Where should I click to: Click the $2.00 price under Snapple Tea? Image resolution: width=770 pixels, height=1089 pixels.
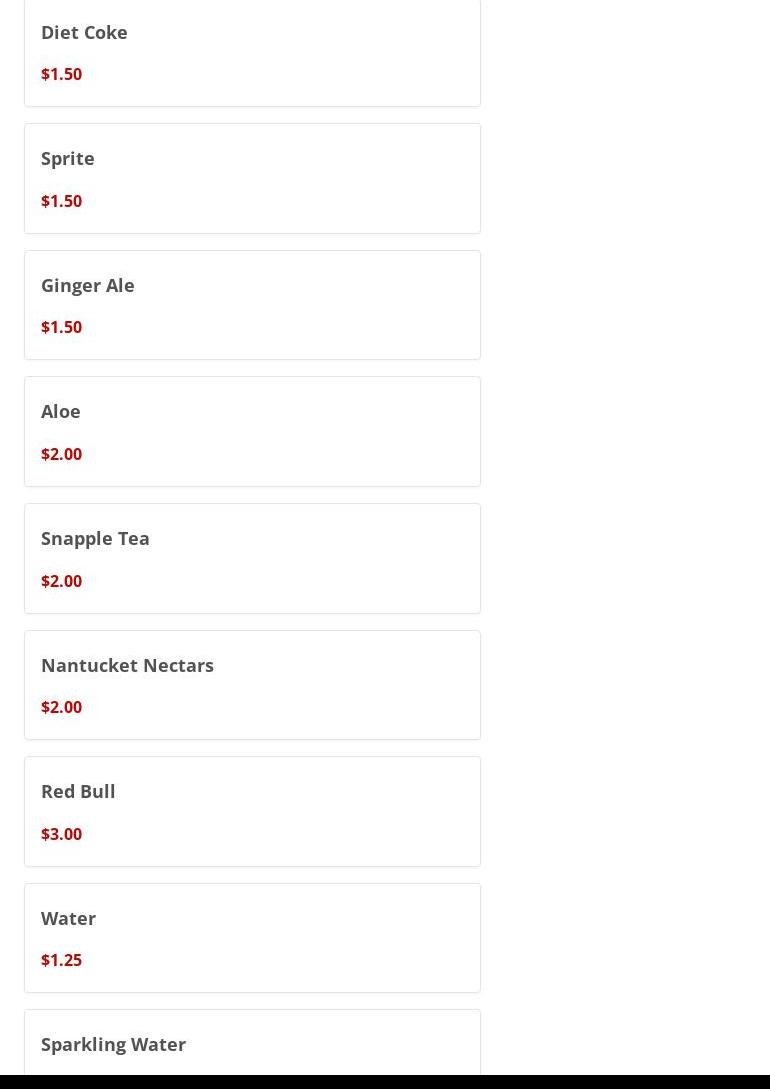point(61,581)
